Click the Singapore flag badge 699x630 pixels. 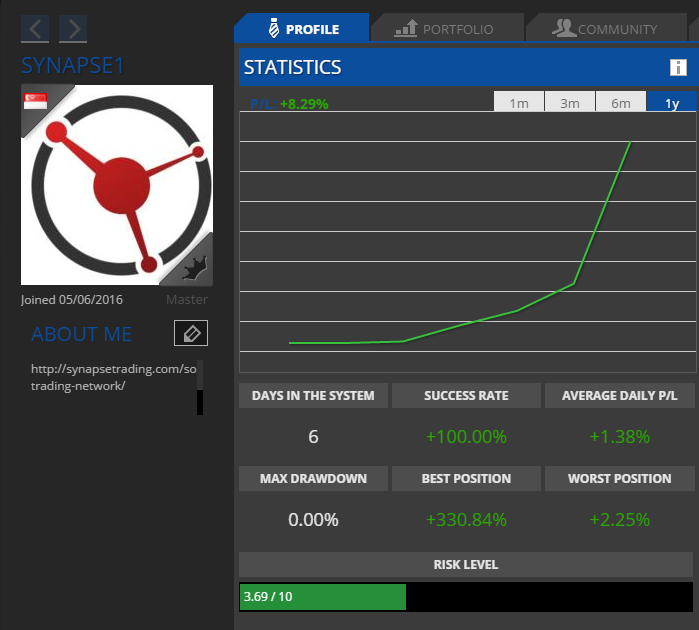pyautogui.click(x=36, y=101)
